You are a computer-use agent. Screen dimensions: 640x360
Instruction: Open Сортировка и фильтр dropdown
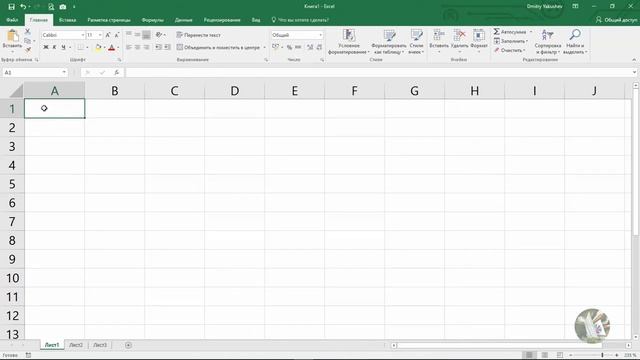[x=547, y=41]
